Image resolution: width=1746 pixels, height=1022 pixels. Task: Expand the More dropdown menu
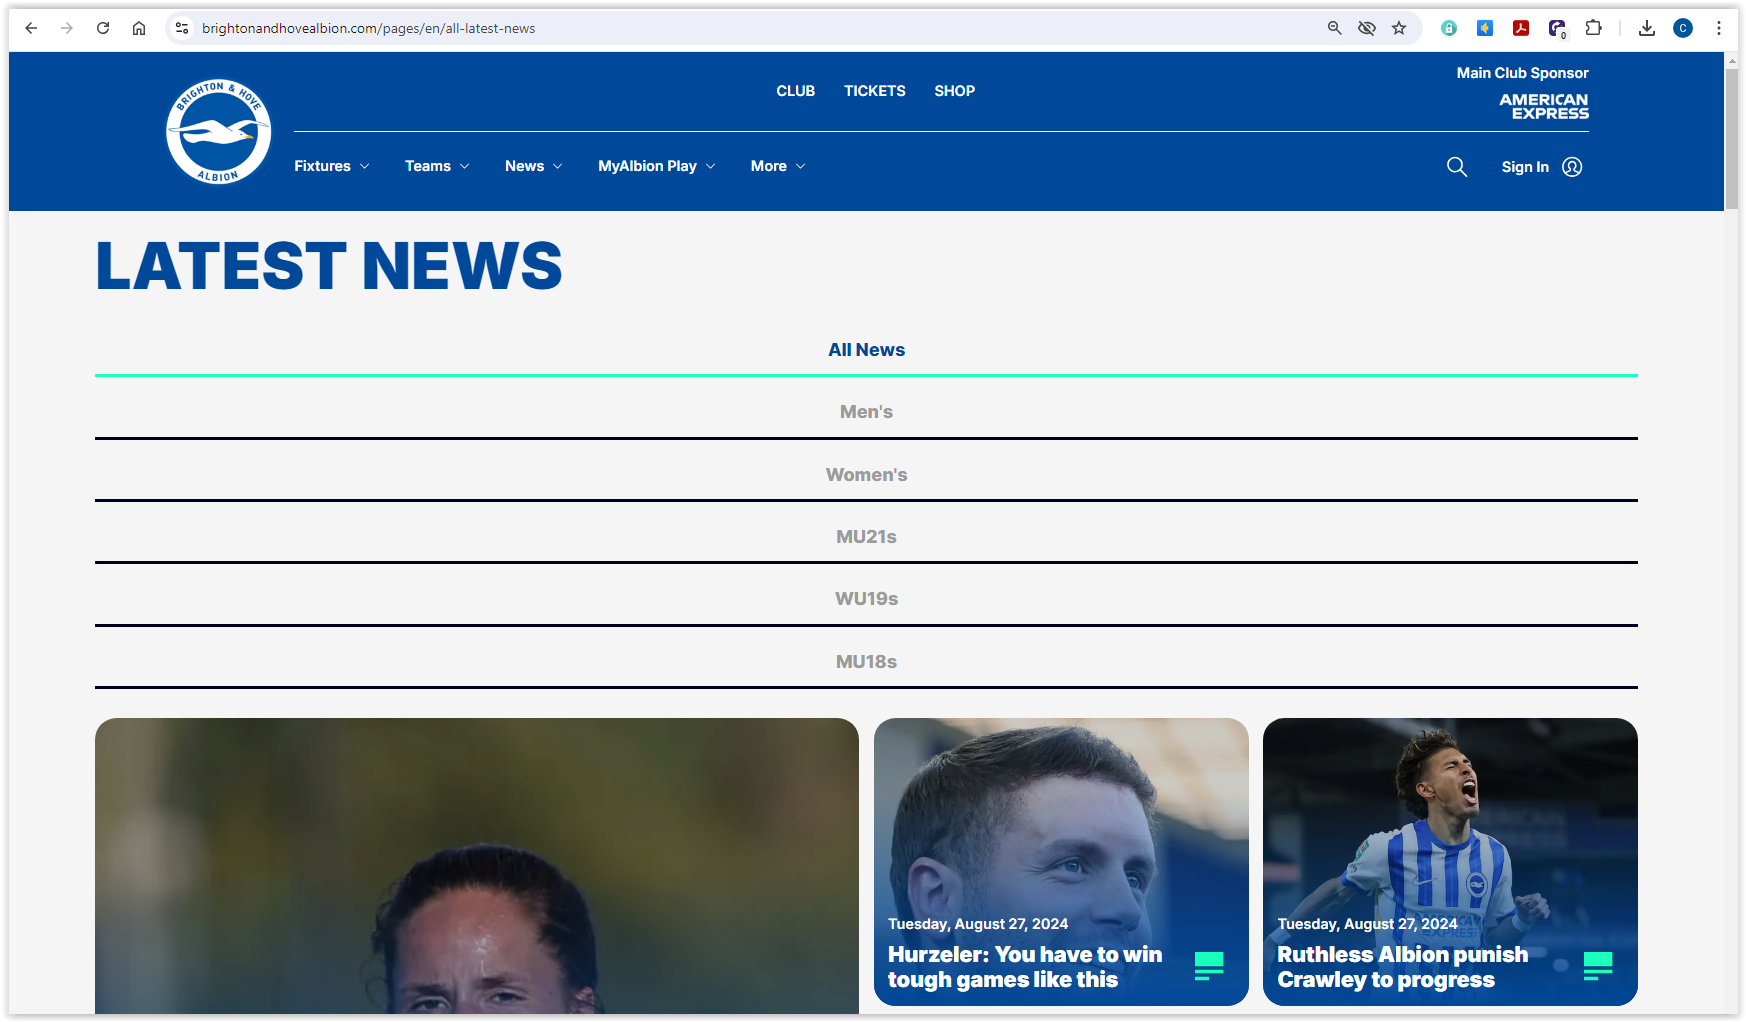778,166
